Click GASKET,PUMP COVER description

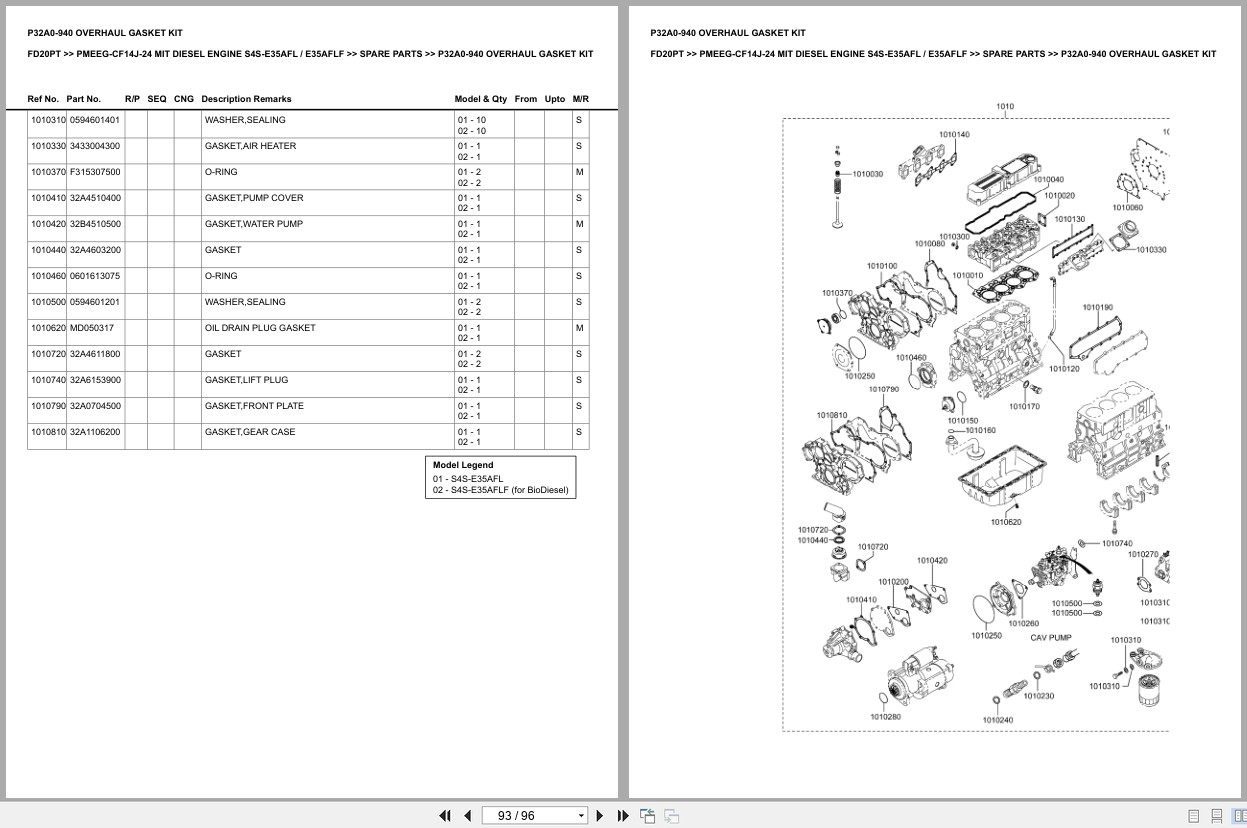click(254, 198)
